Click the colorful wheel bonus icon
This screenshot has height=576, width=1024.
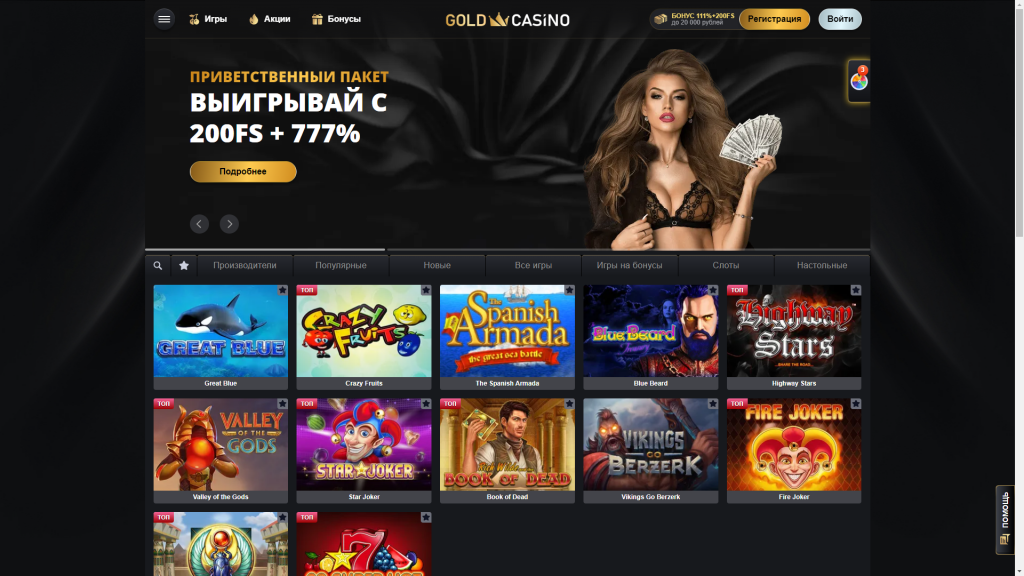[859, 81]
